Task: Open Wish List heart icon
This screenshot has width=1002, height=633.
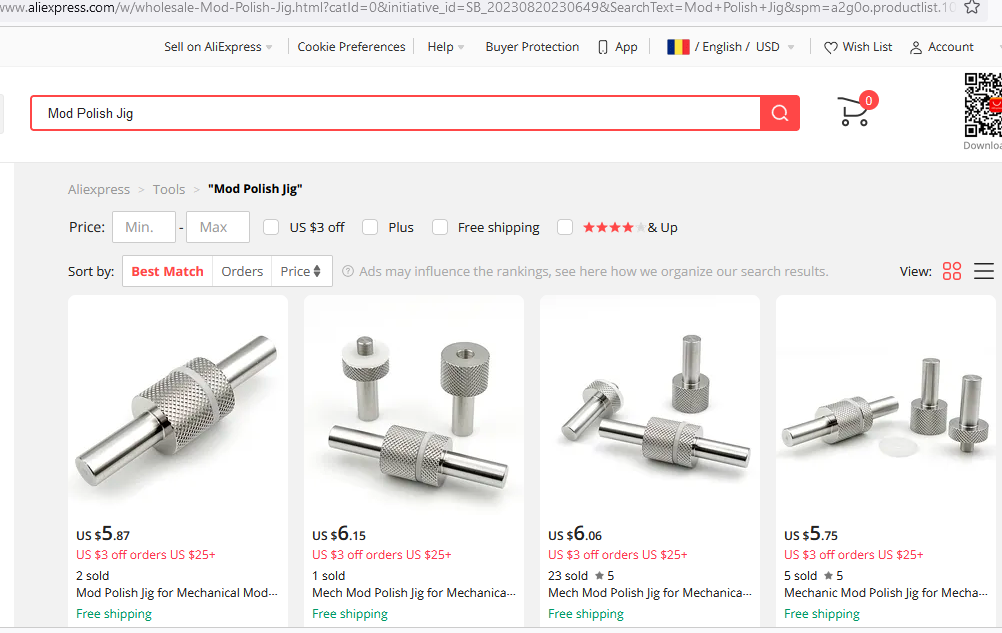Action: pyautogui.click(x=831, y=47)
